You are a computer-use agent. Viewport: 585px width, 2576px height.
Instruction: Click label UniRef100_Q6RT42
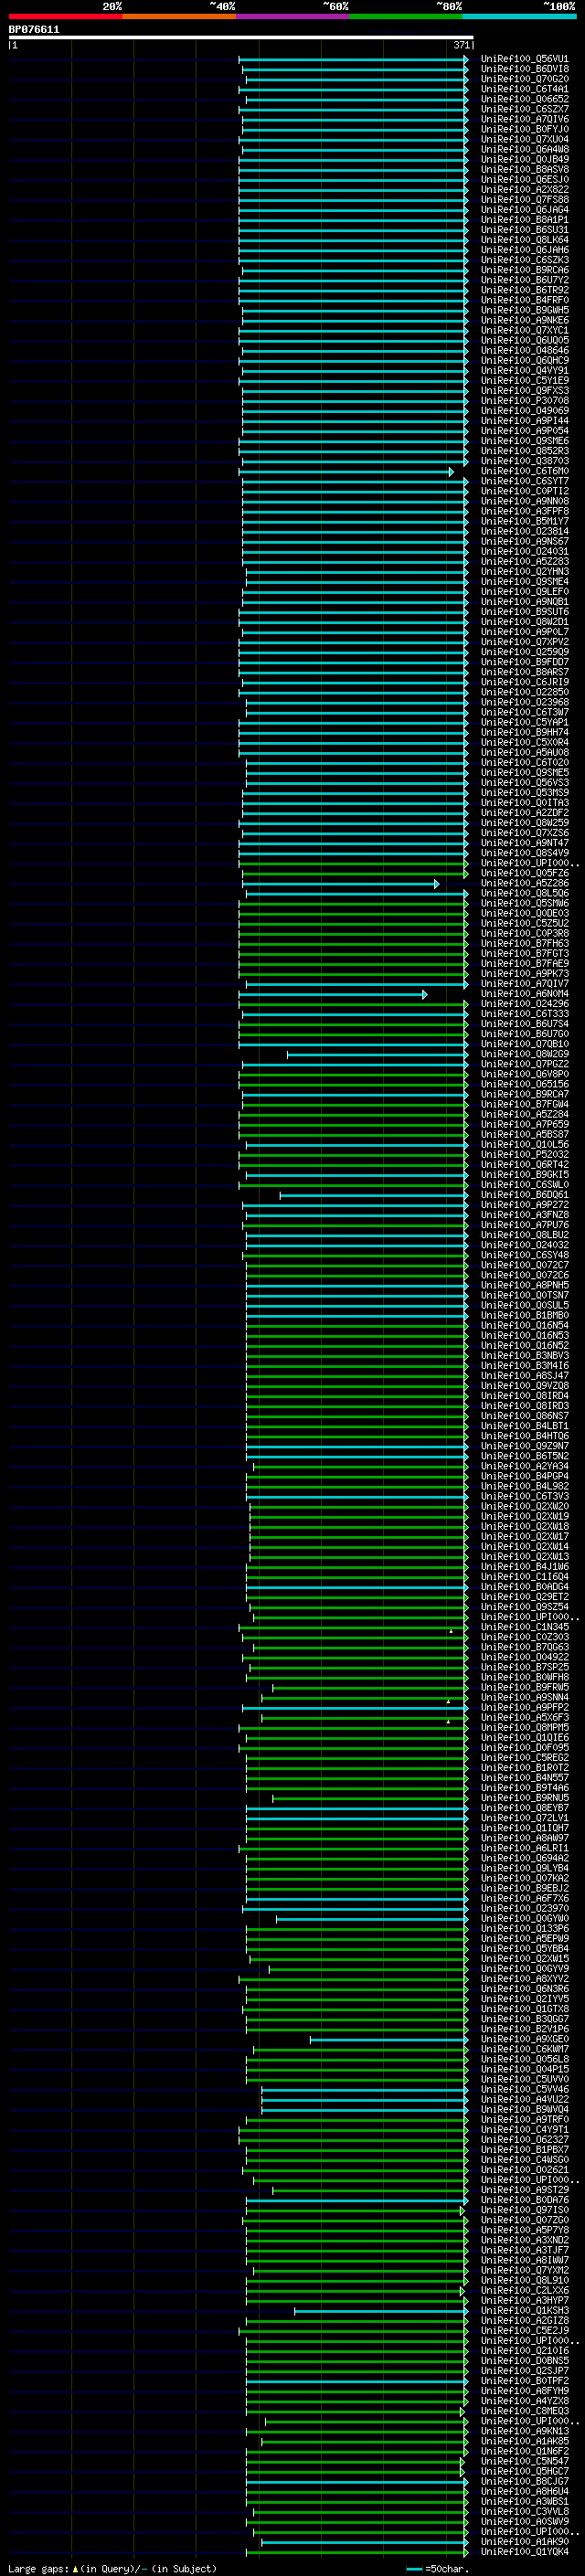click(x=525, y=1164)
